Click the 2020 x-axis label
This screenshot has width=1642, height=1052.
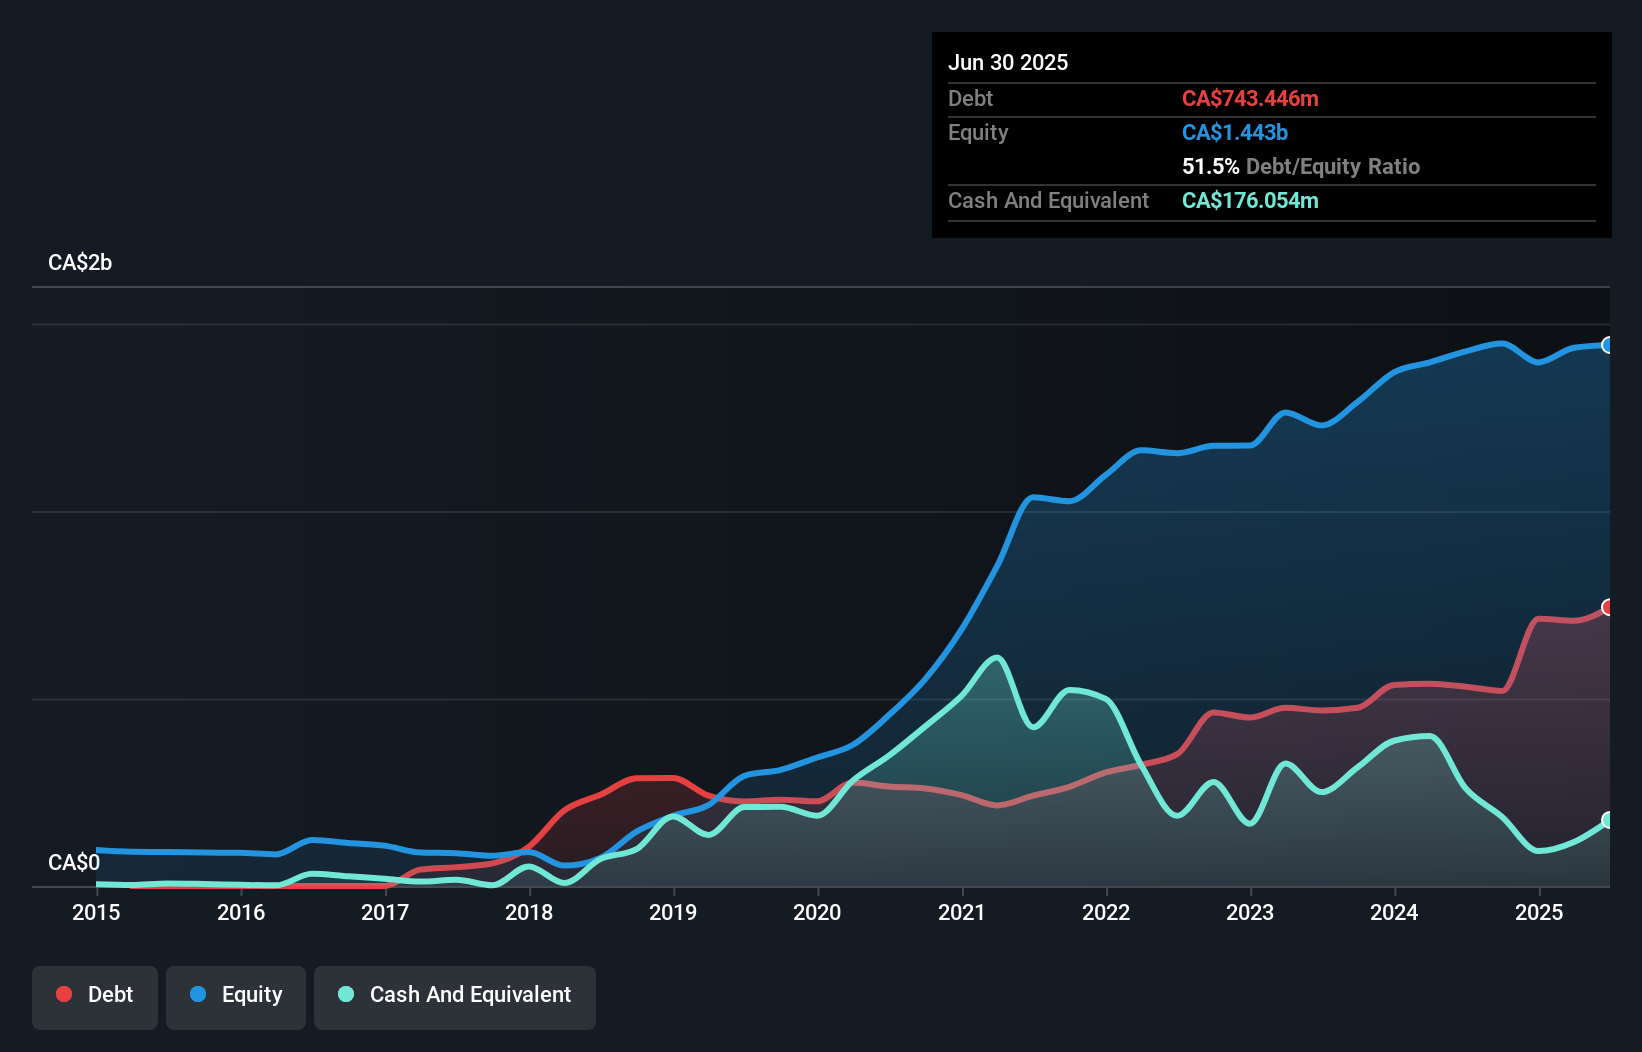(x=817, y=912)
